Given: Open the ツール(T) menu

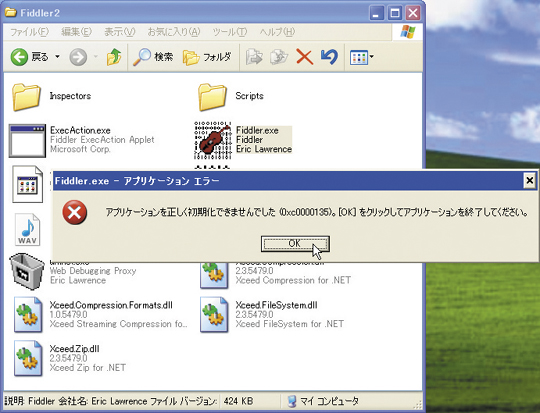Looking at the screenshot, I should tap(230, 32).
